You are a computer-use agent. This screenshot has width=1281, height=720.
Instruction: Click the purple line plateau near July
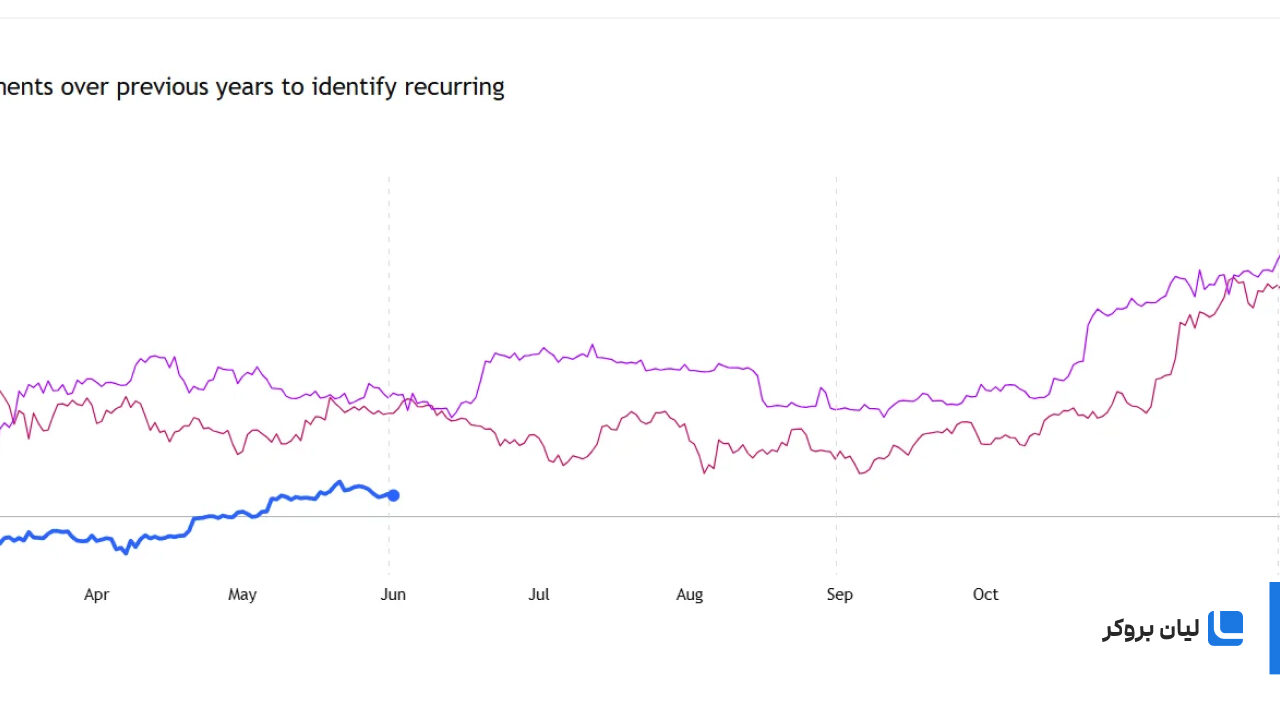(x=540, y=350)
